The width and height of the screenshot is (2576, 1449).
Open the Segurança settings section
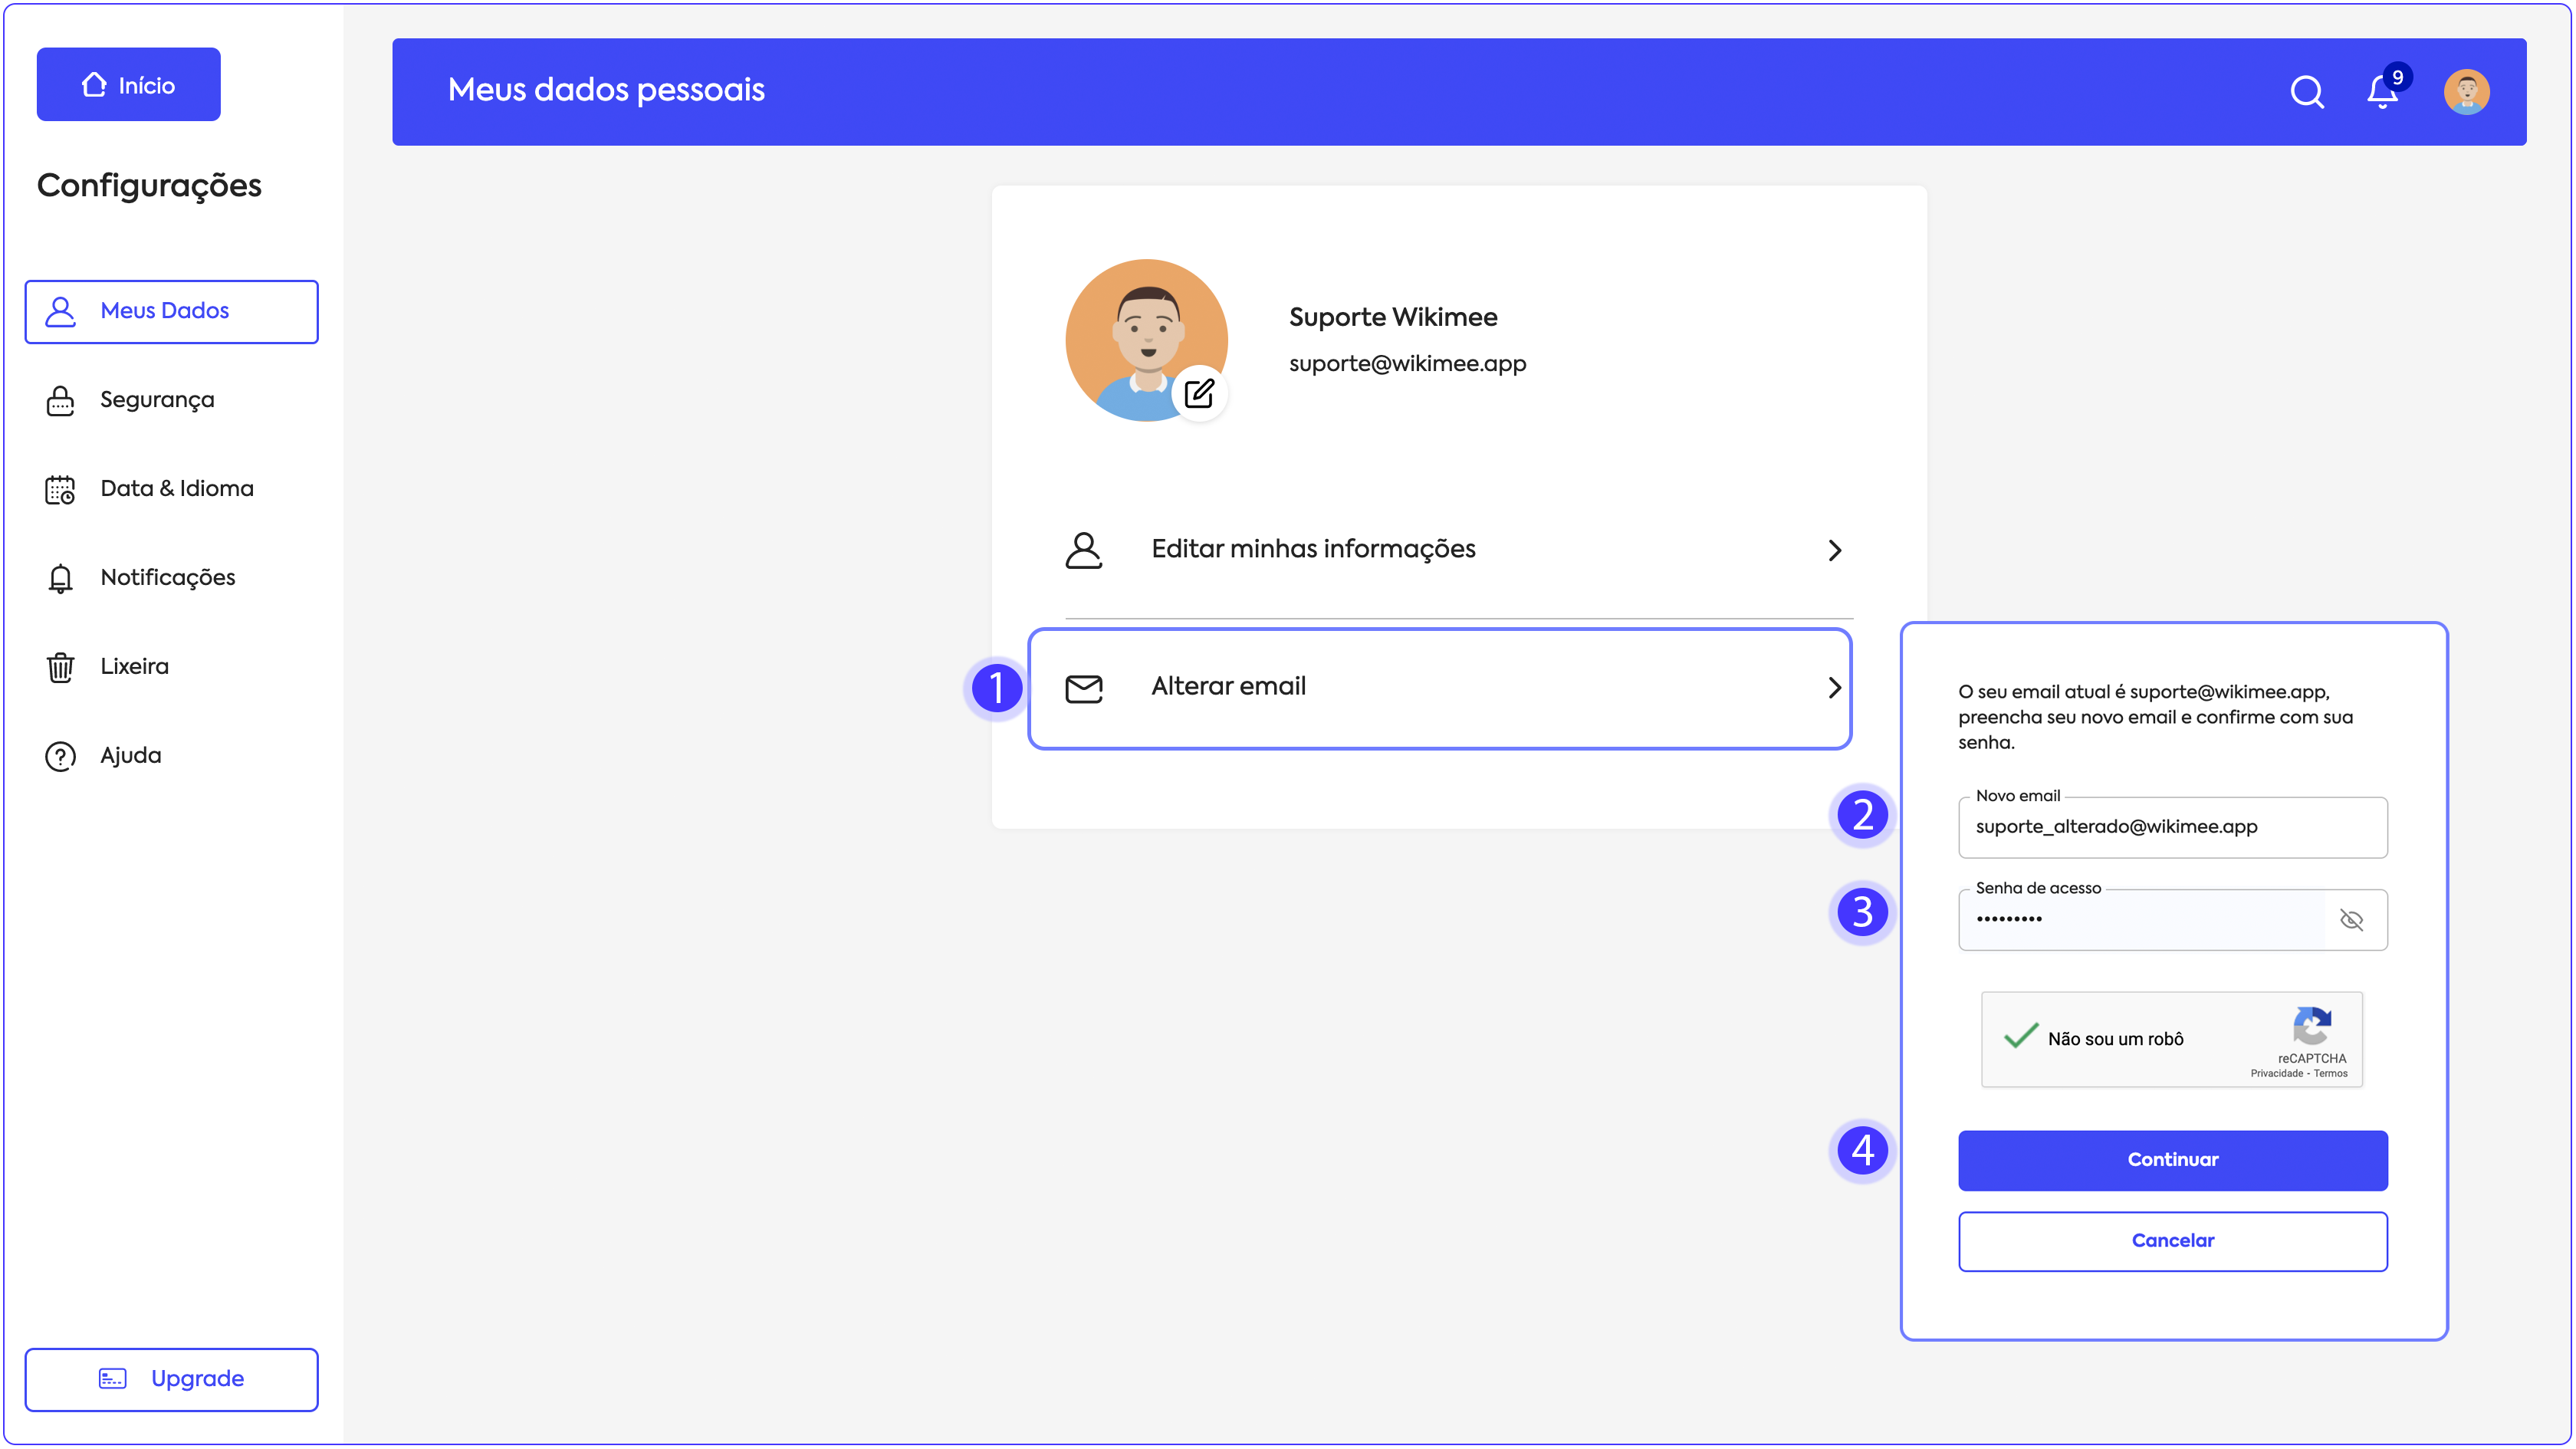pyautogui.click(x=157, y=400)
